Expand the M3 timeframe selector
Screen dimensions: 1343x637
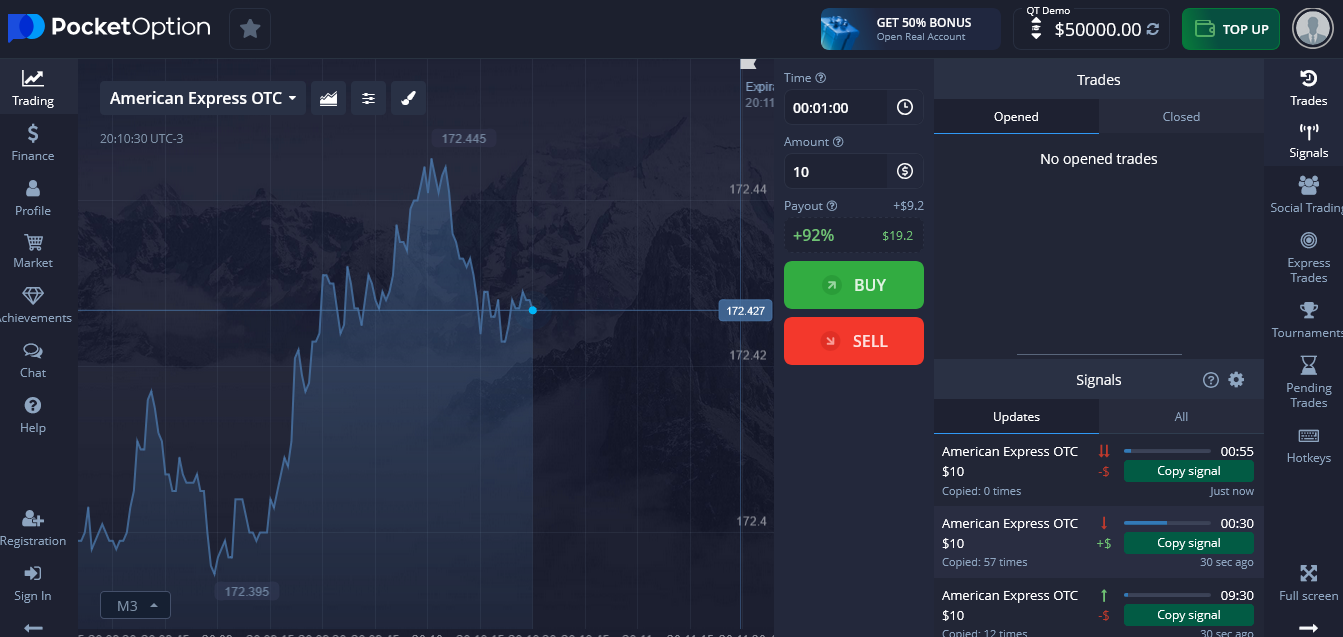click(134, 604)
